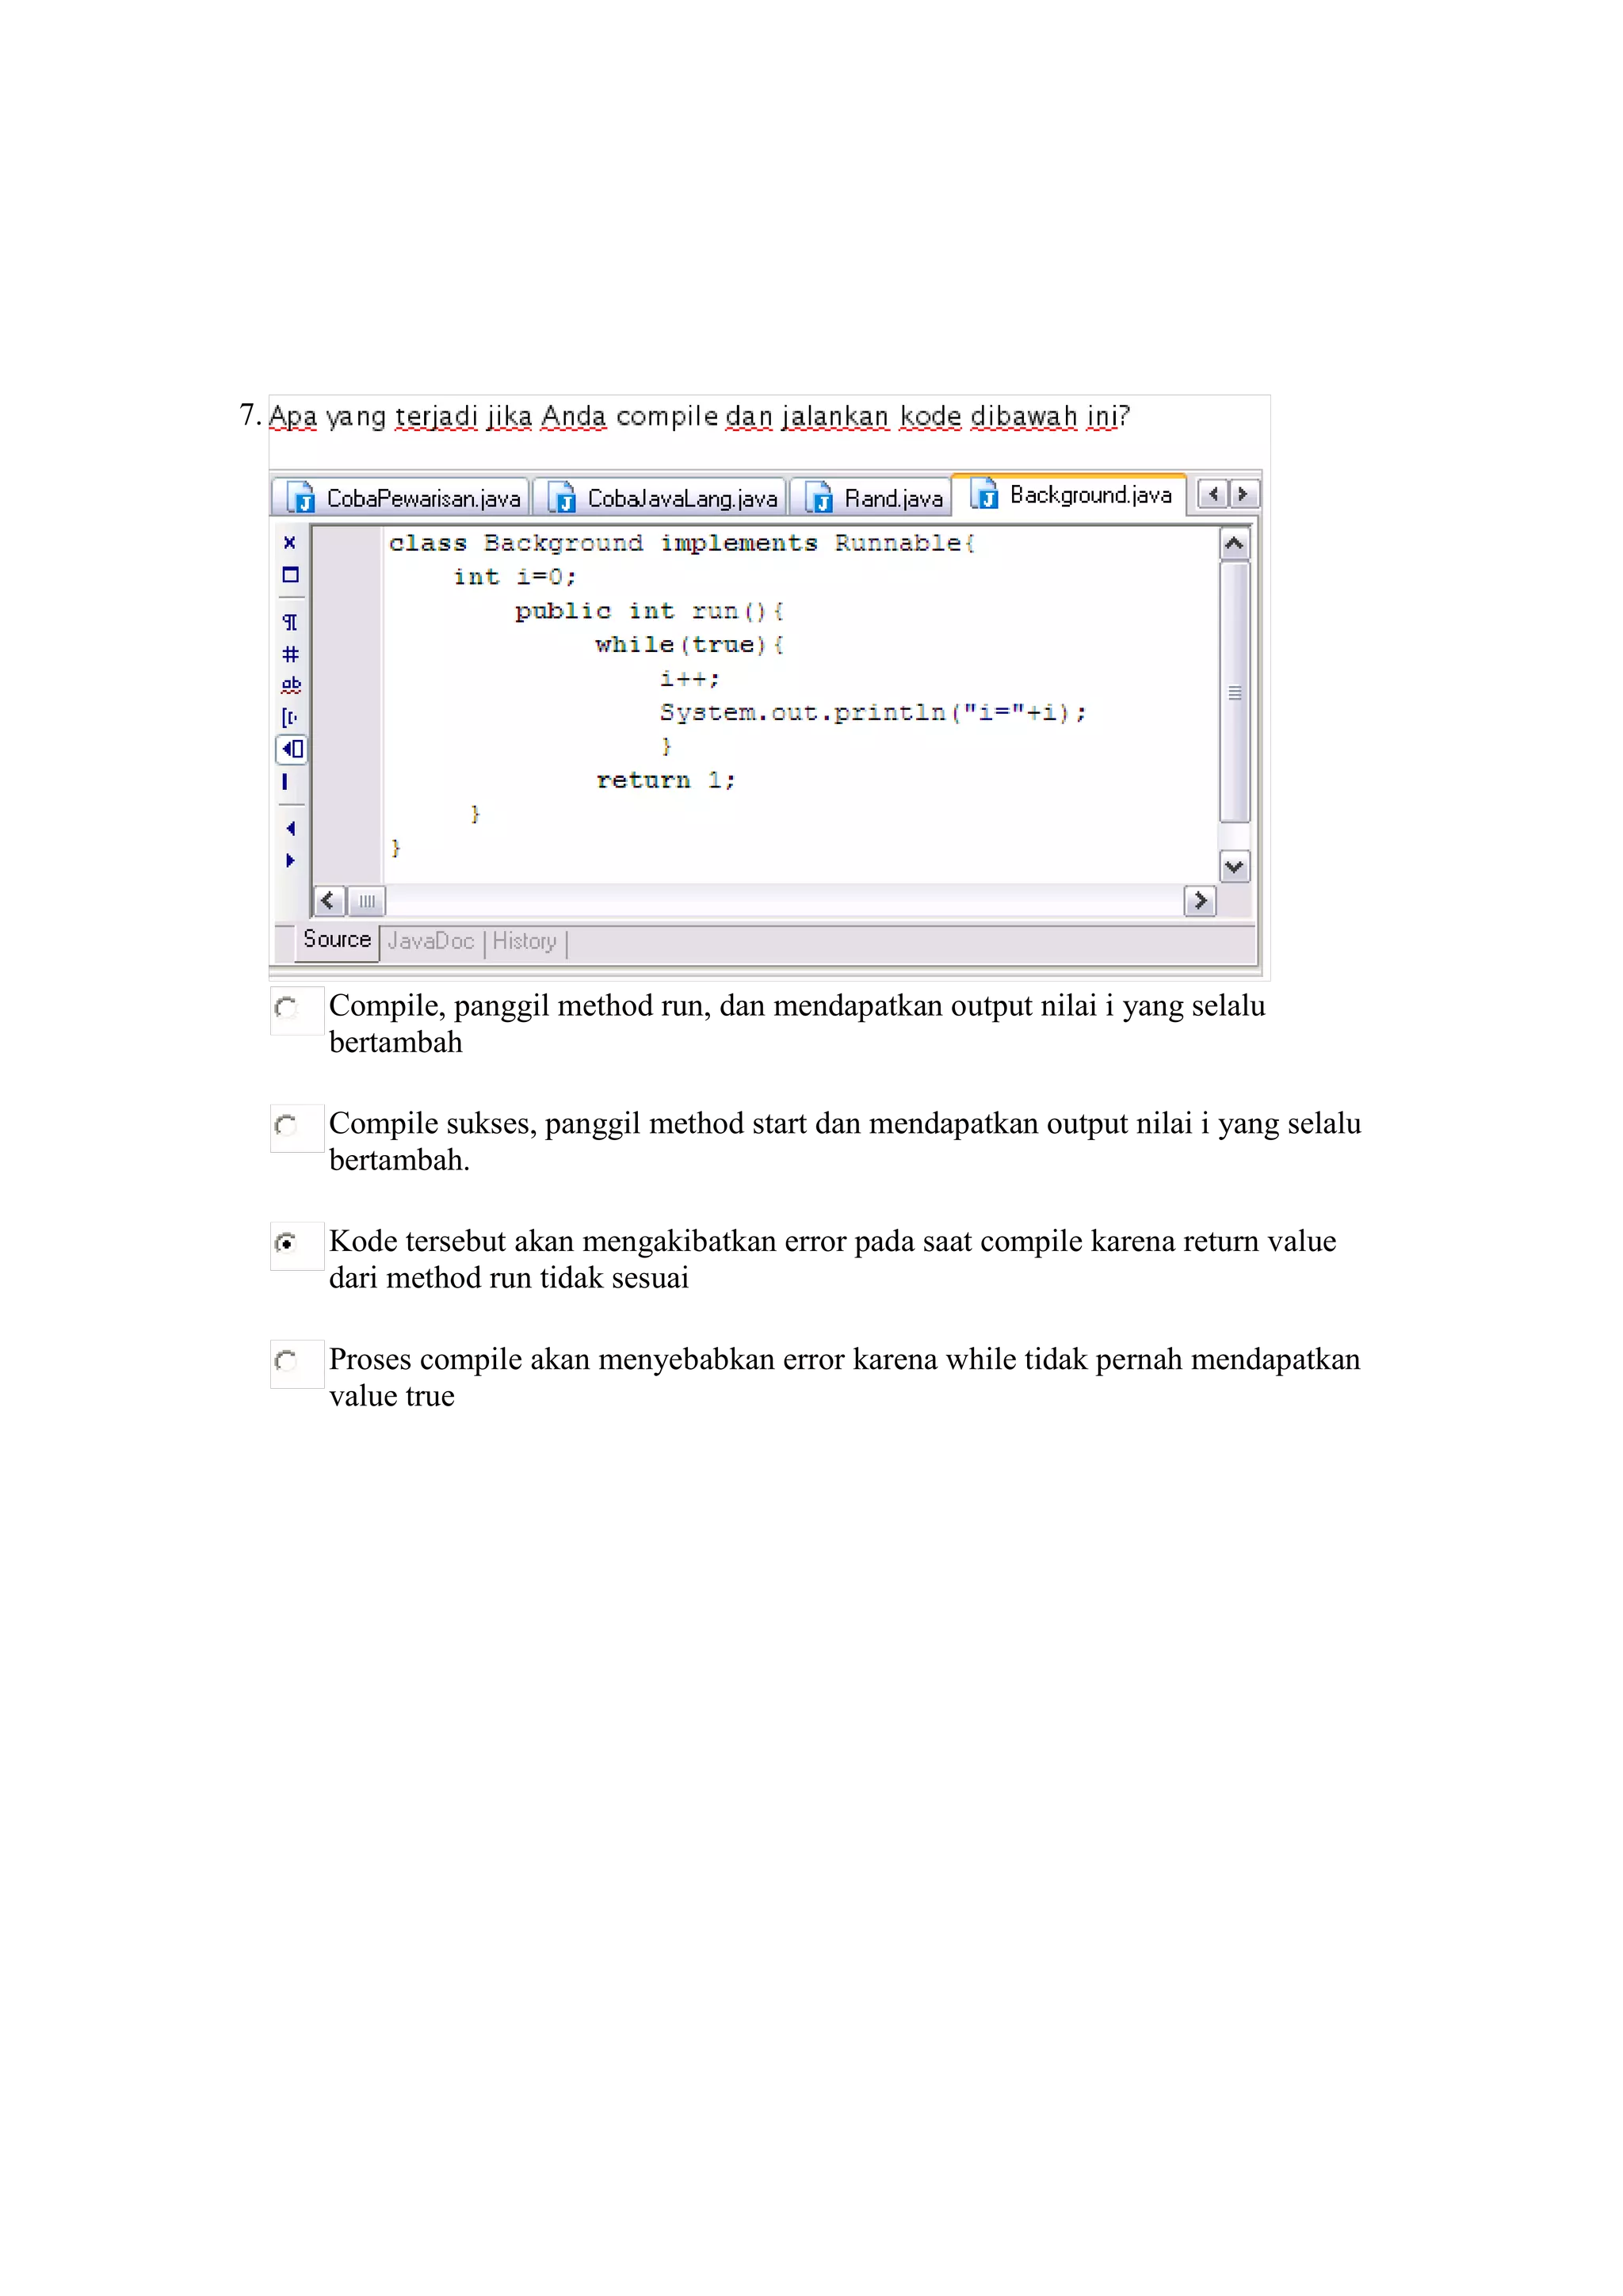Select answer 'Compile, panggil method run' radio
The height and width of the screenshot is (2296, 1623).
point(286,1007)
